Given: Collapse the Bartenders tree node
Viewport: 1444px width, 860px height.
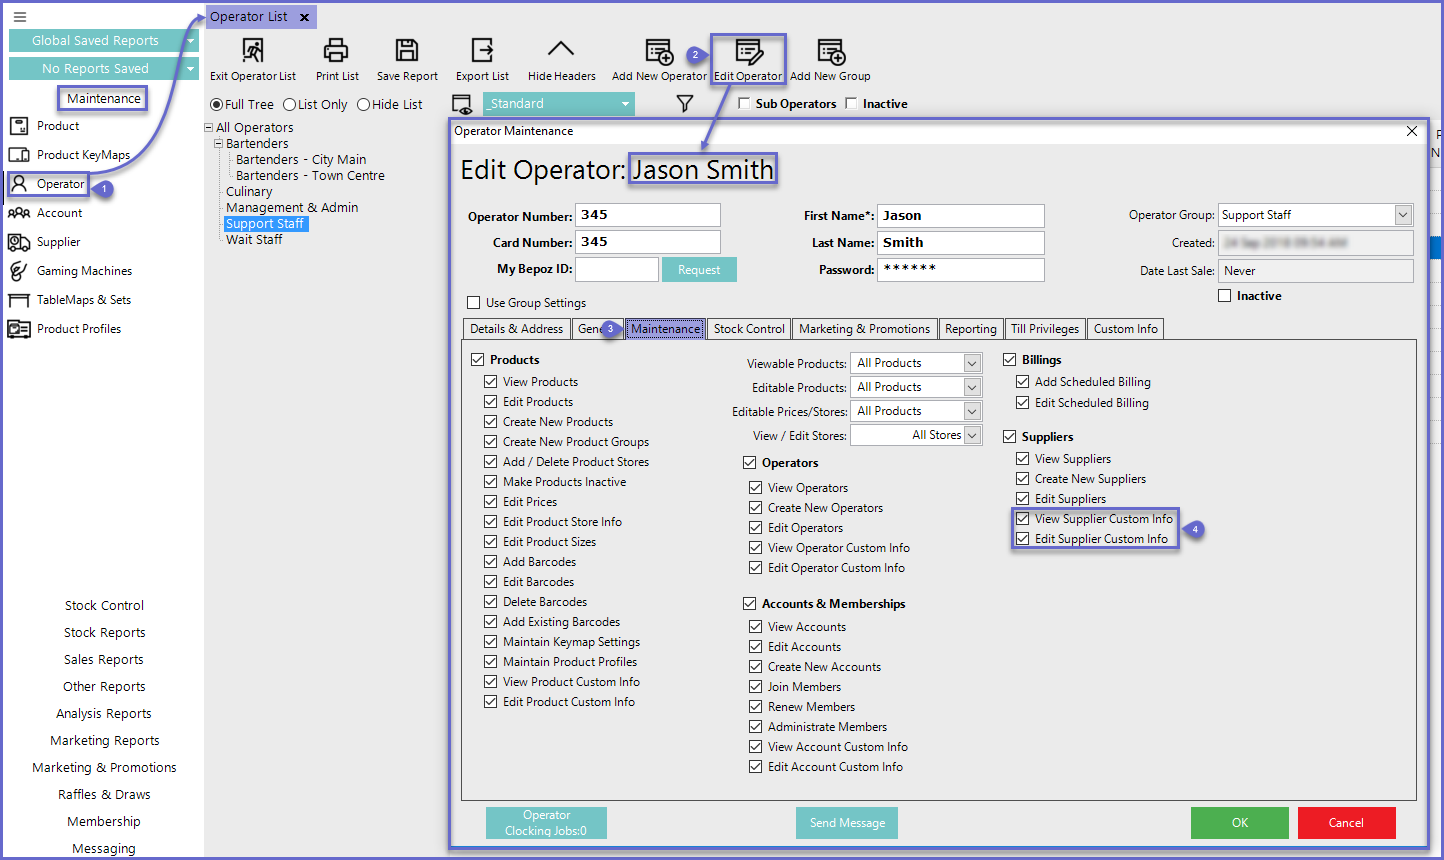Looking at the screenshot, I should [x=219, y=144].
